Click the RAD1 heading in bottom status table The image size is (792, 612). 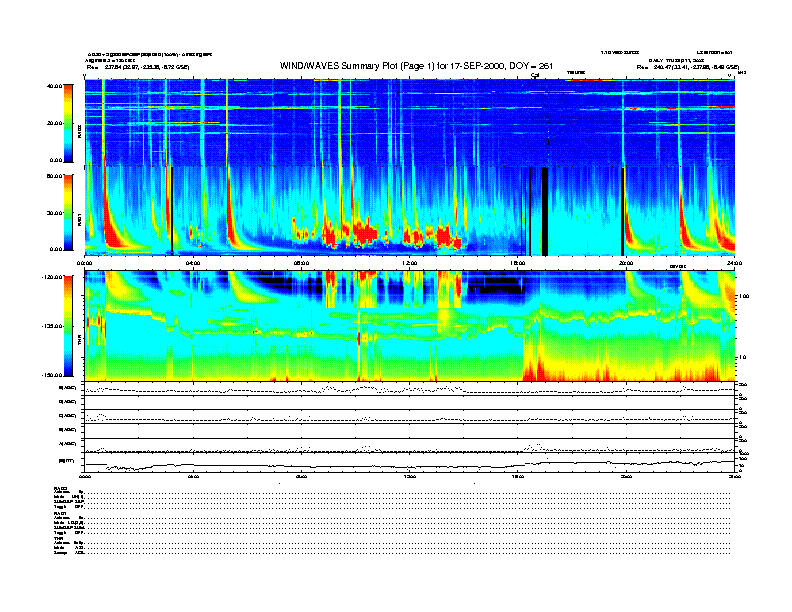point(61,514)
